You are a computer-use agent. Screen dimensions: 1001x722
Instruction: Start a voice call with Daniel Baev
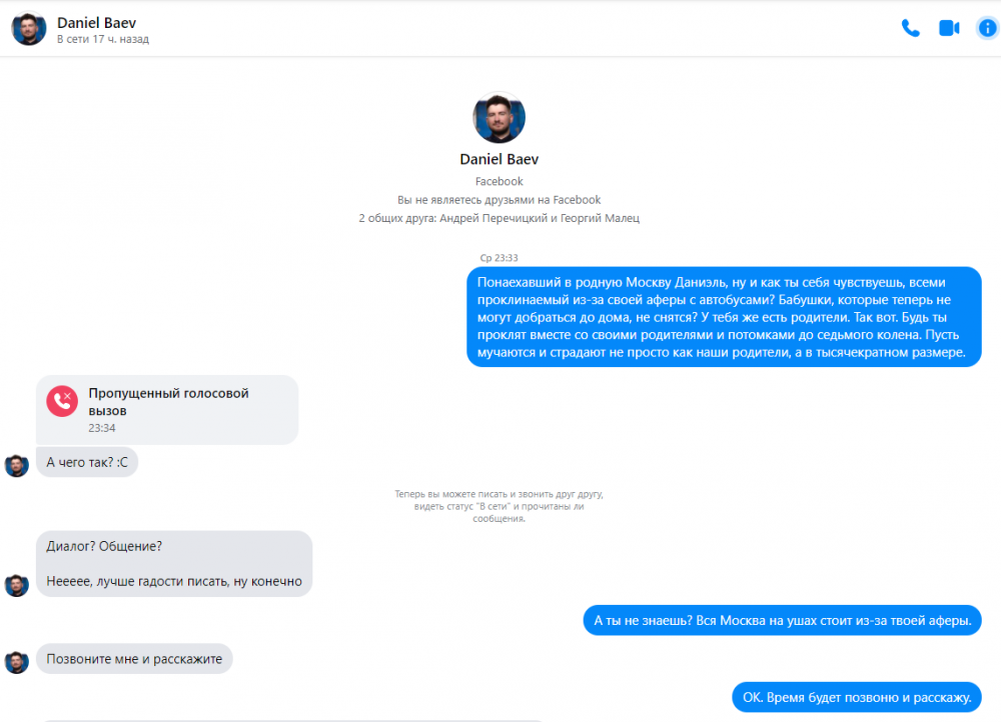point(910,28)
